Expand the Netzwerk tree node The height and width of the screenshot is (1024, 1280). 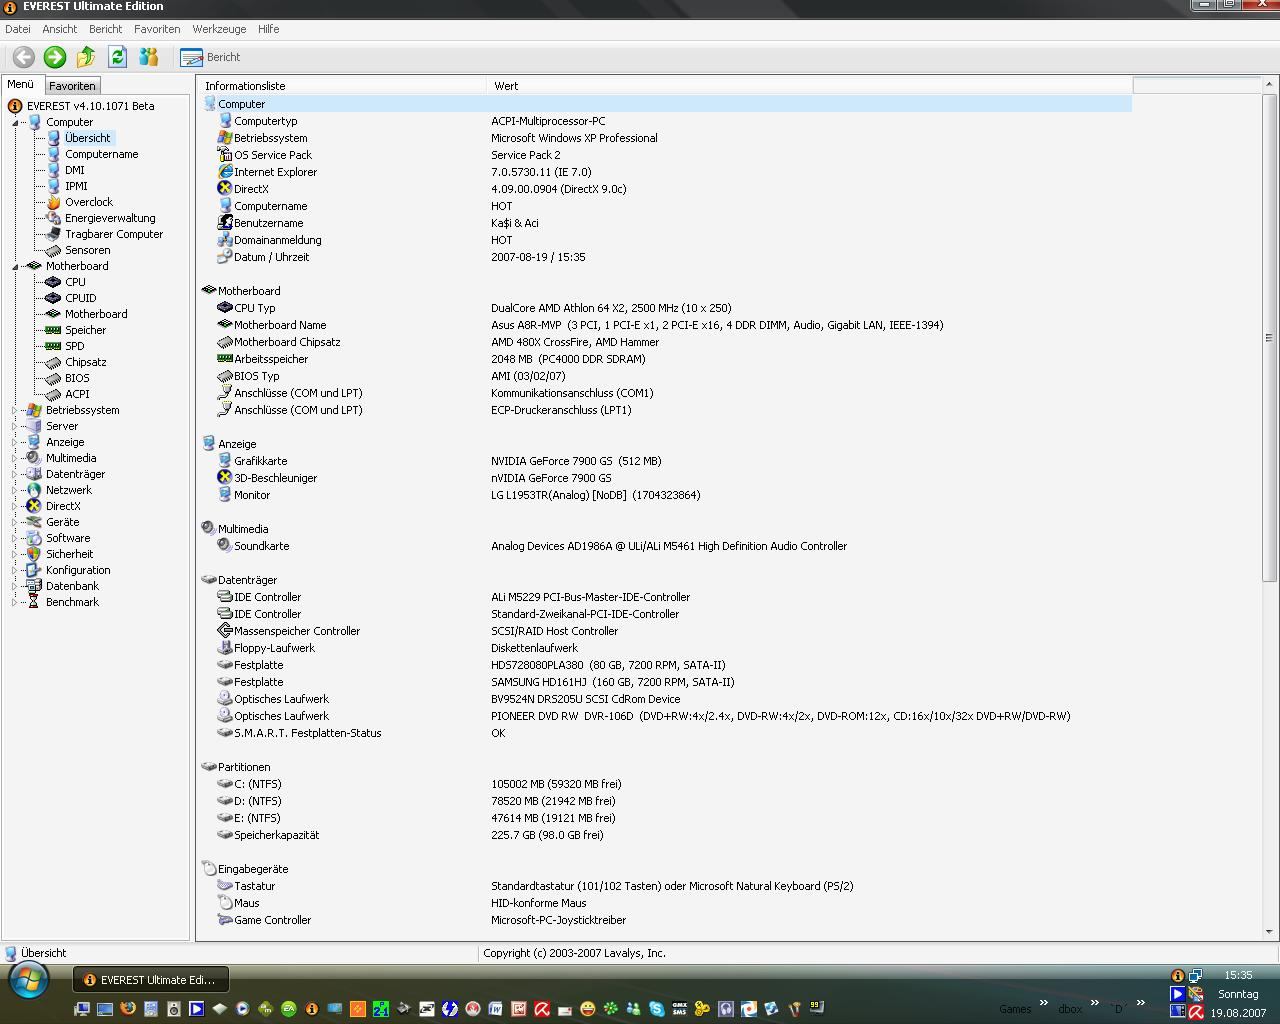pyautogui.click(x=15, y=490)
